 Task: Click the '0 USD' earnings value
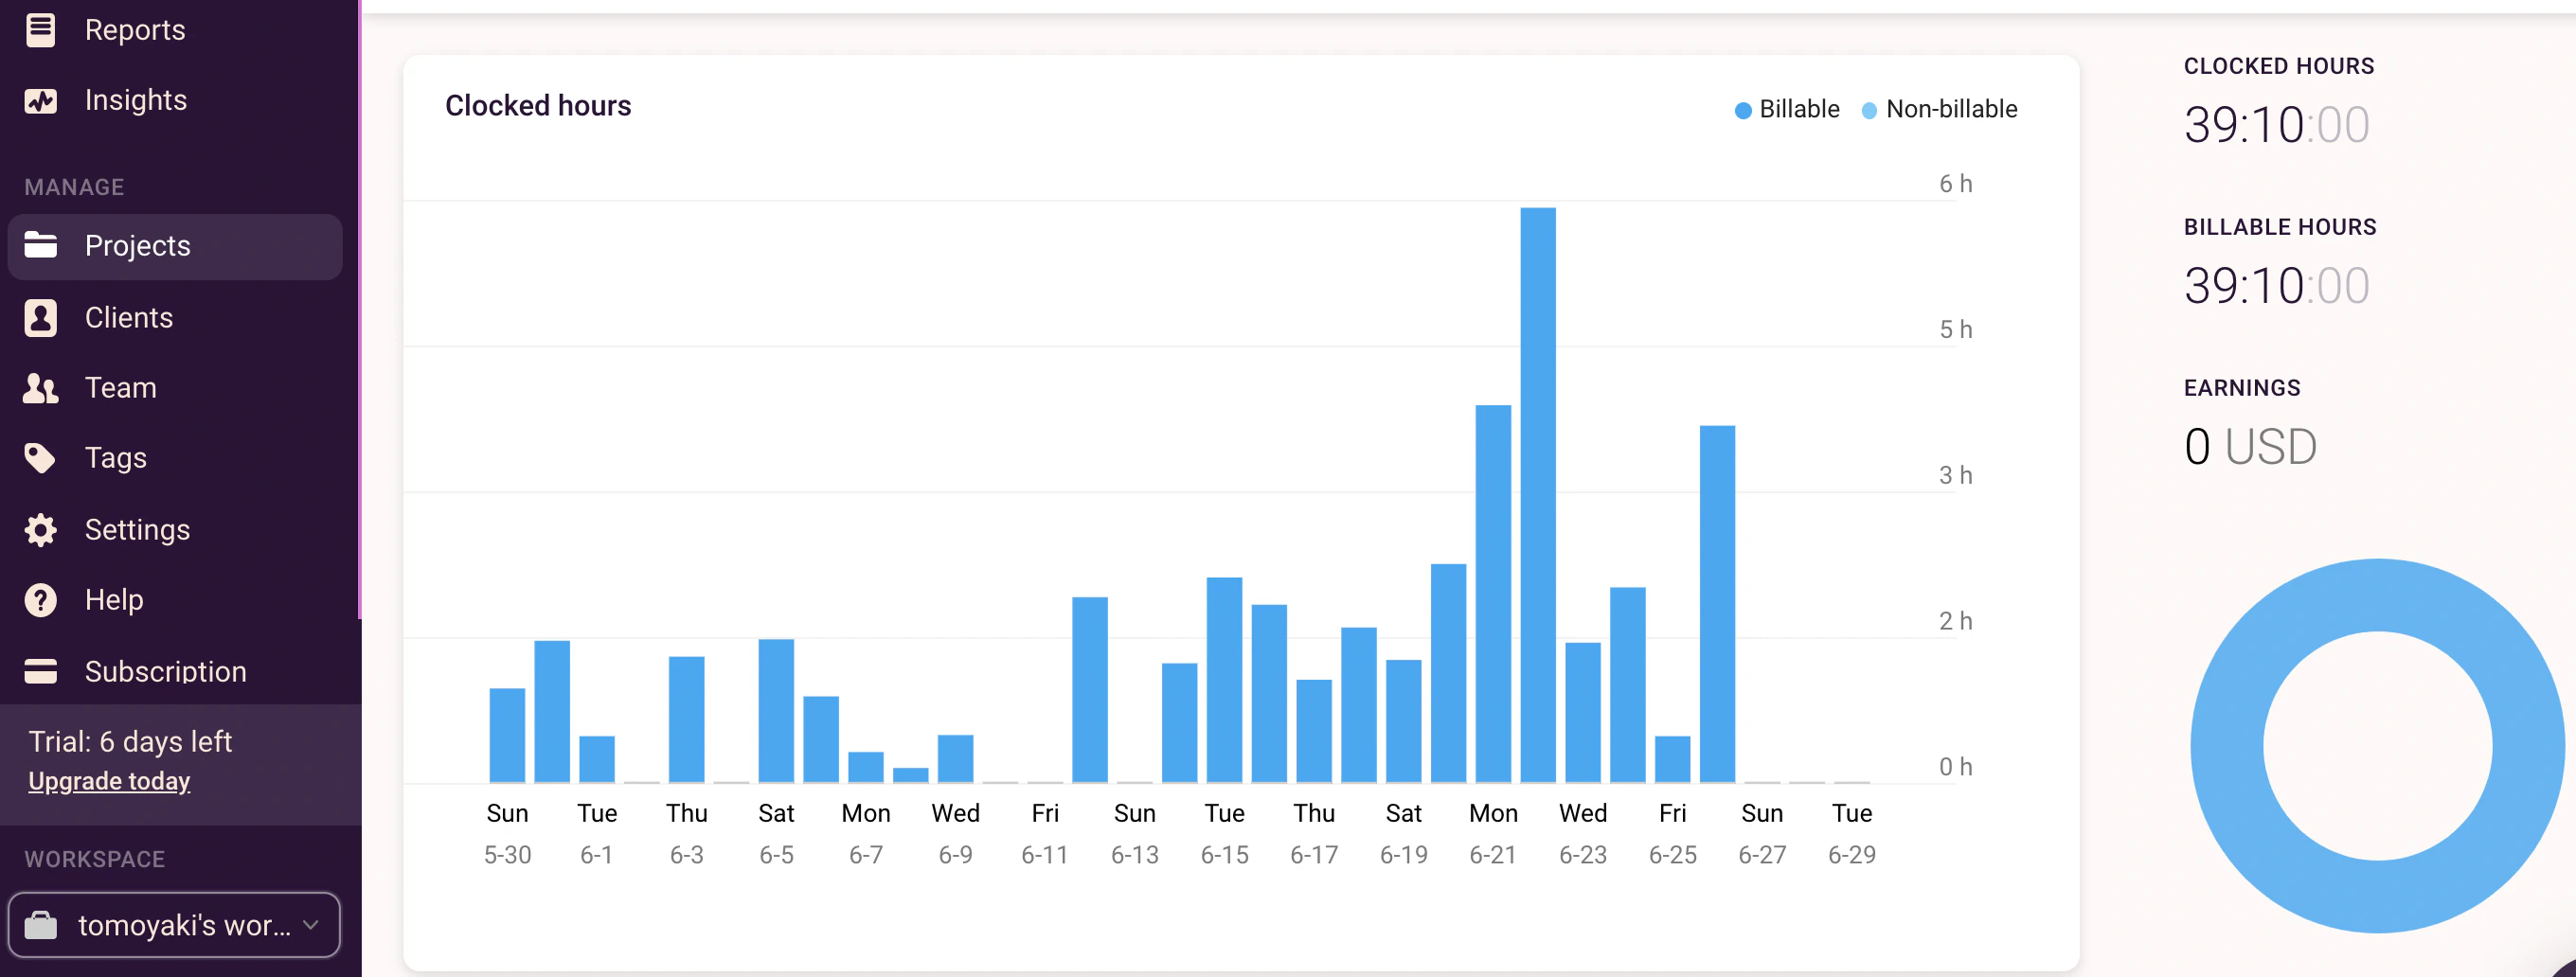coord(2250,446)
